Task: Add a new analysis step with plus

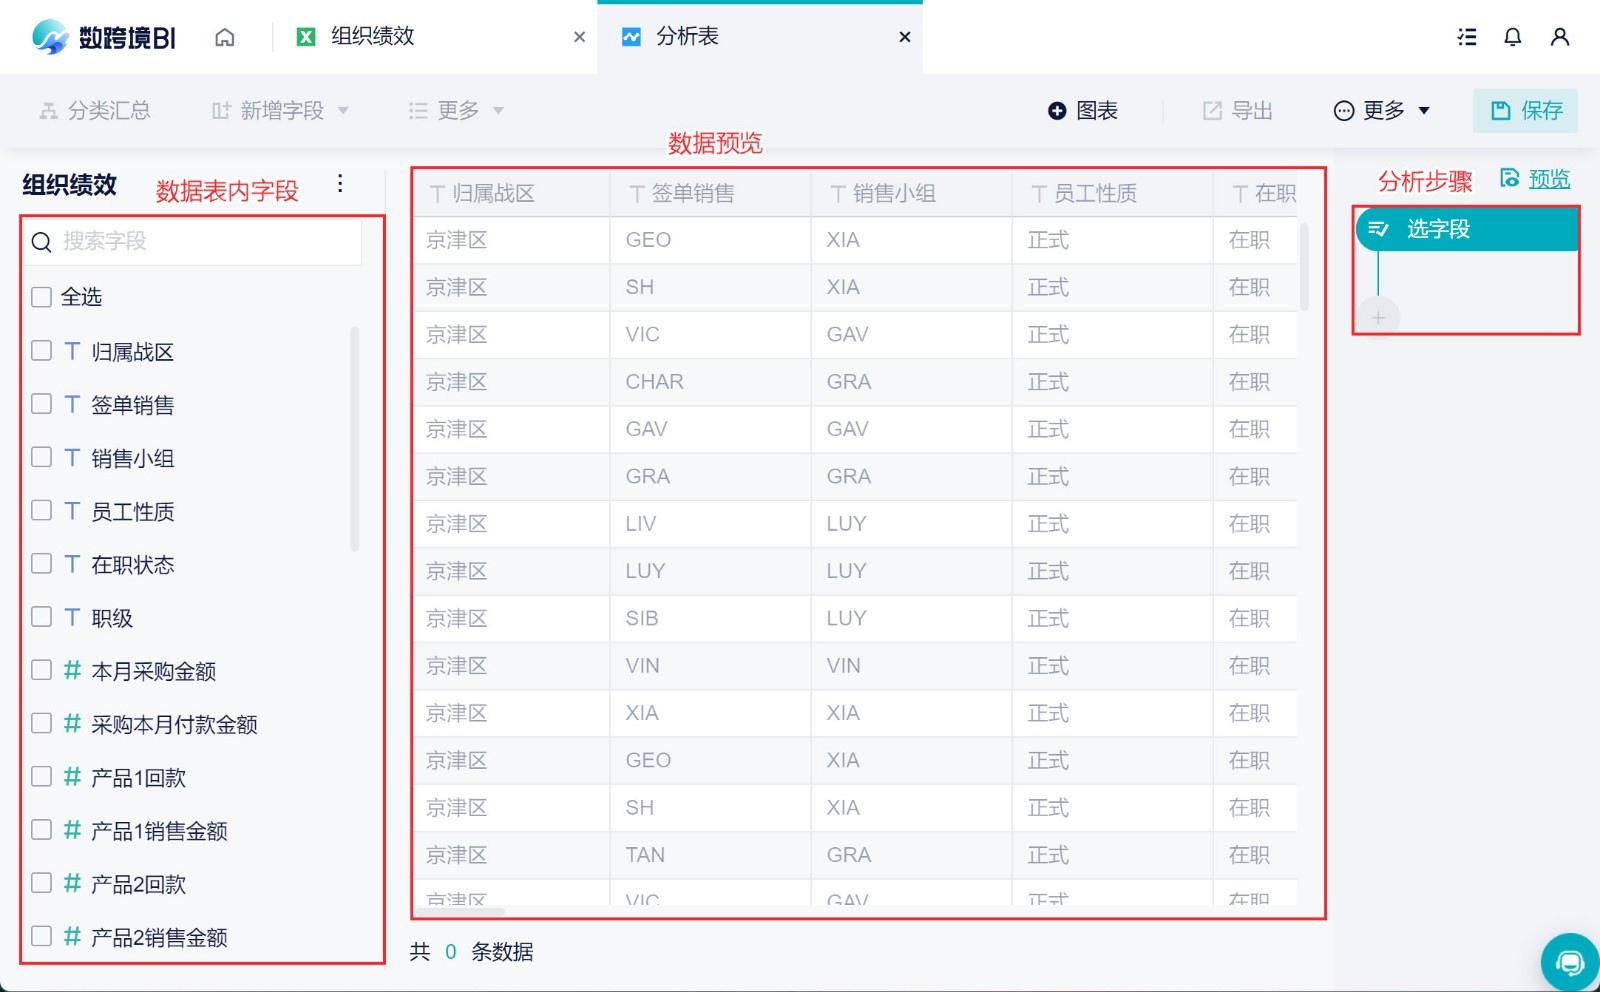Action: tap(1378, 317)
